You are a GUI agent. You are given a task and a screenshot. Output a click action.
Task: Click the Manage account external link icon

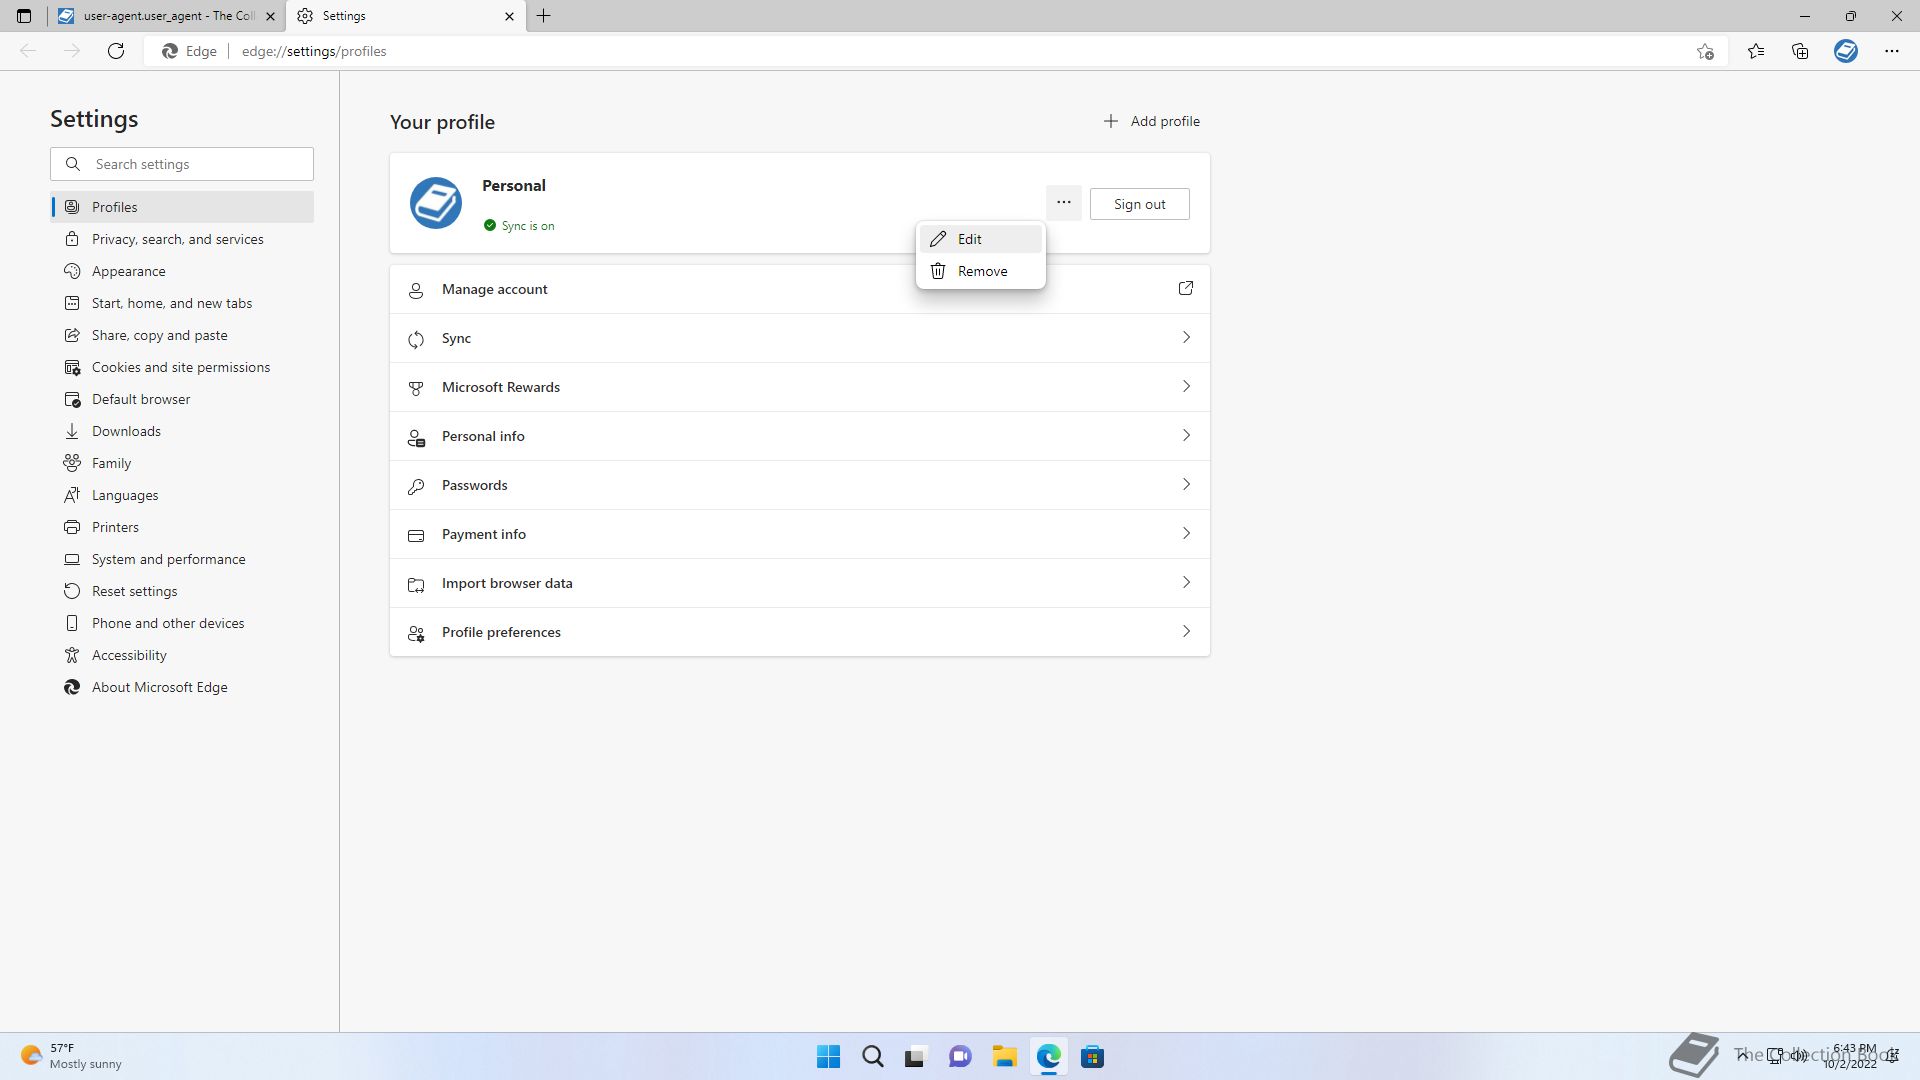coord(1185,289)
